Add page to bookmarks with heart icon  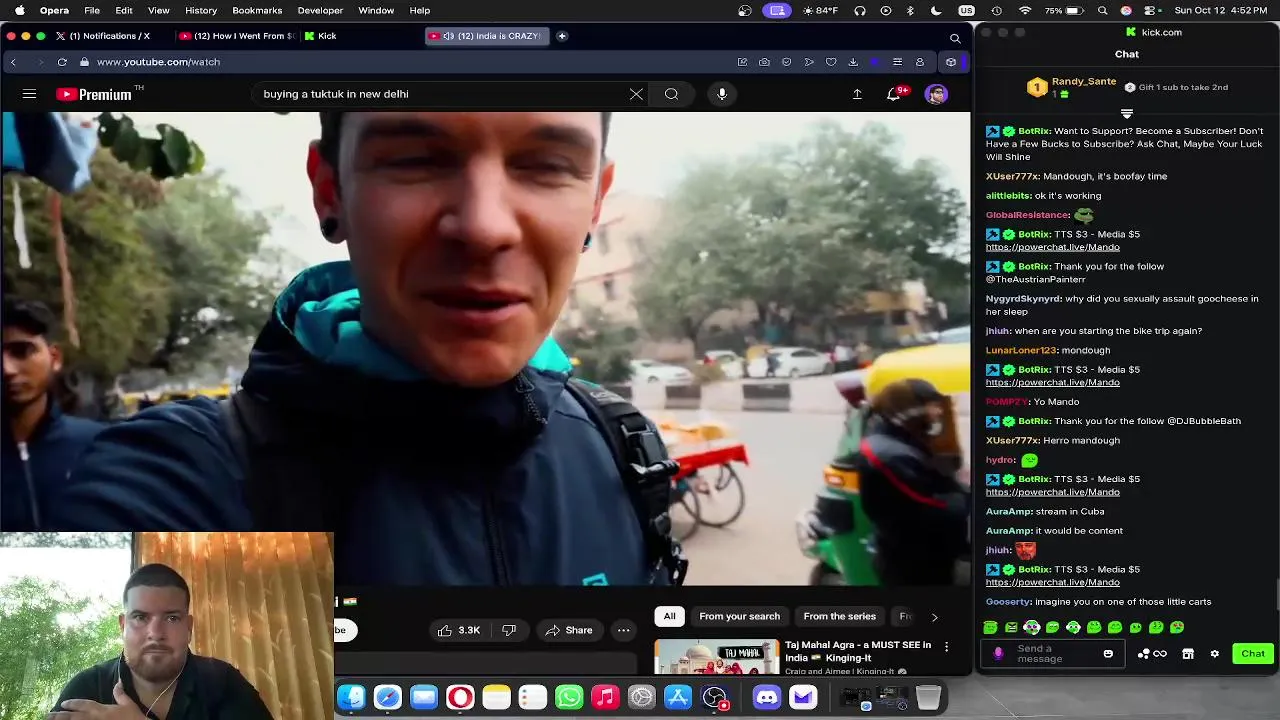(x=831, y=62)
